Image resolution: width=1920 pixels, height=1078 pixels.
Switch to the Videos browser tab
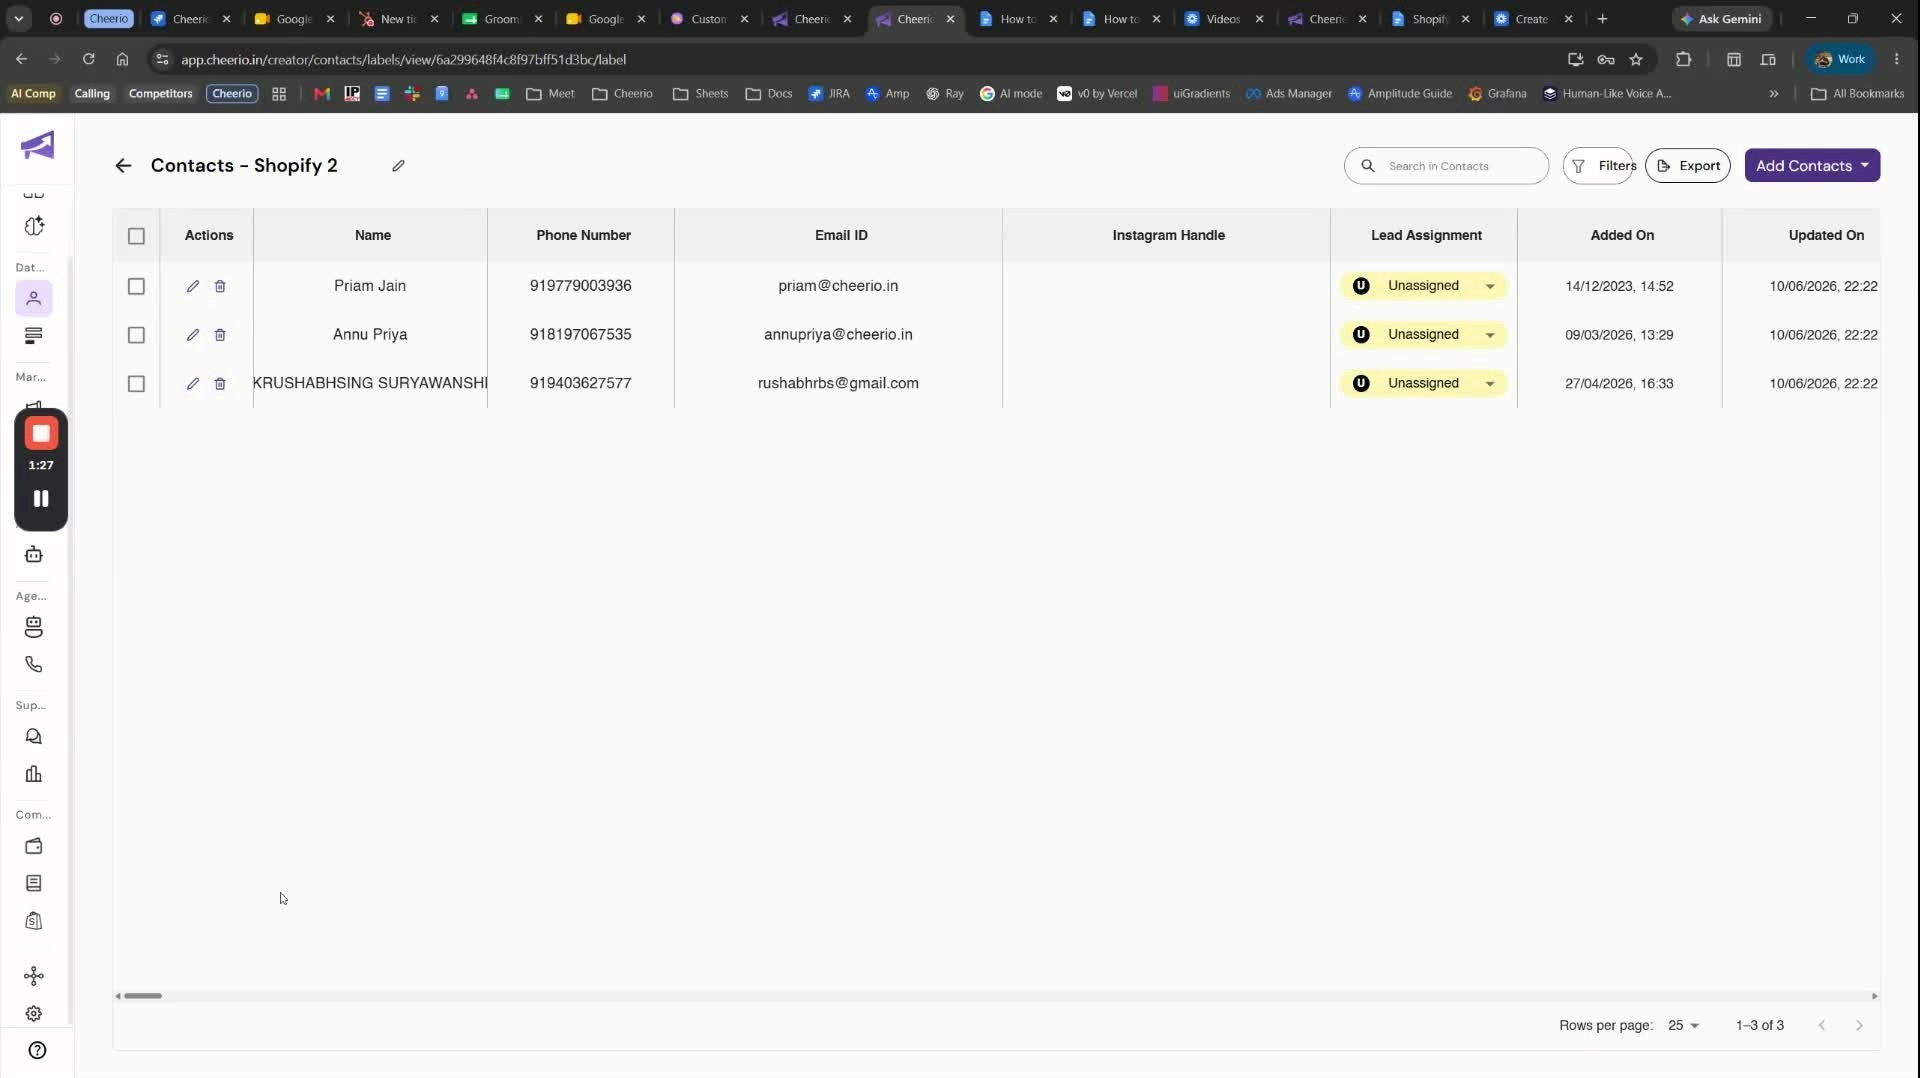tap(1224, 19)
